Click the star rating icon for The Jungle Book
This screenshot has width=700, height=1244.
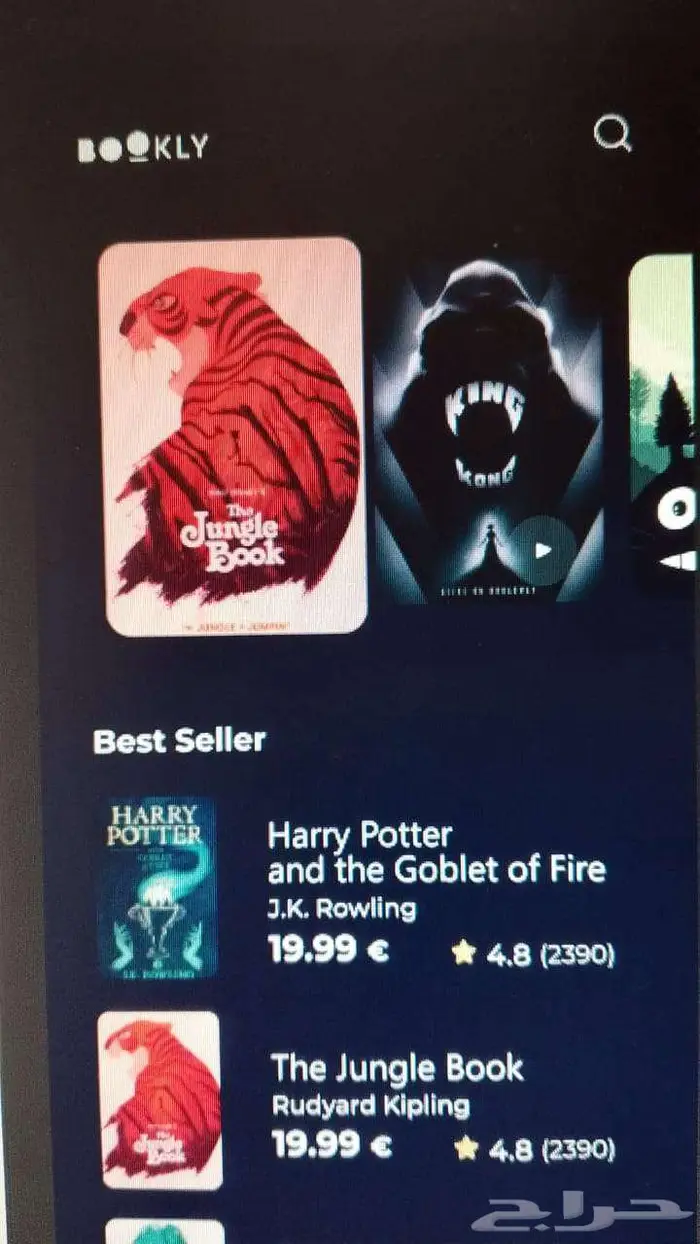tap(465, 1149)
